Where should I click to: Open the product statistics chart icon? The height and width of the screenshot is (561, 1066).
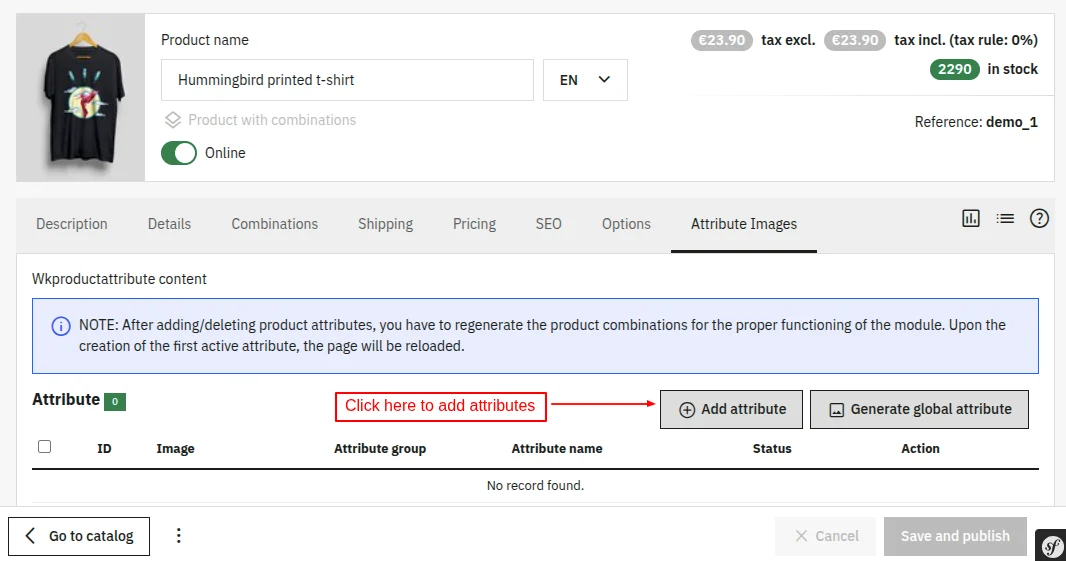pos(971,218)
